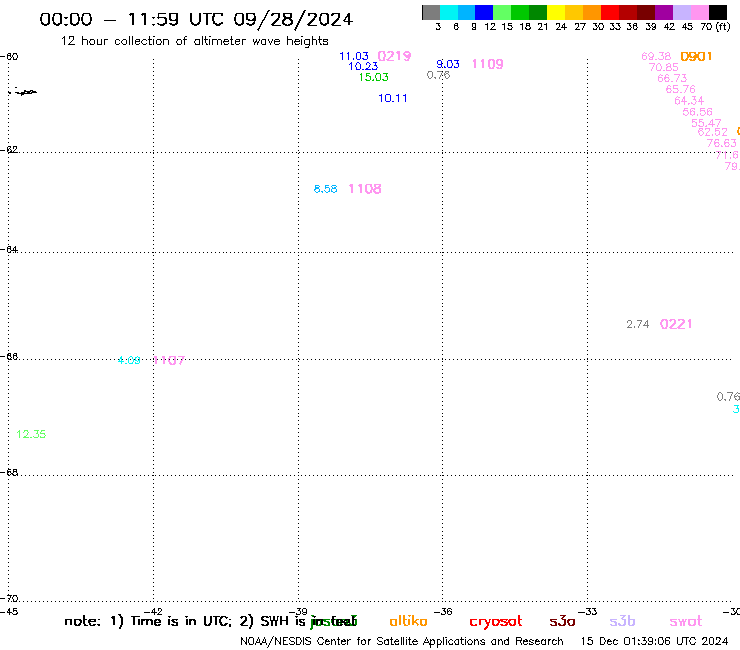
Task: Click the blue 11.03 wave height
Action: [x=353, y=56]
